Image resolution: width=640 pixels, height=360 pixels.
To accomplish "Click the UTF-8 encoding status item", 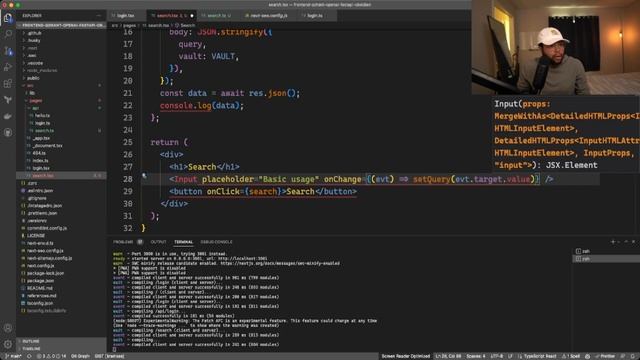I will point(497,356).
